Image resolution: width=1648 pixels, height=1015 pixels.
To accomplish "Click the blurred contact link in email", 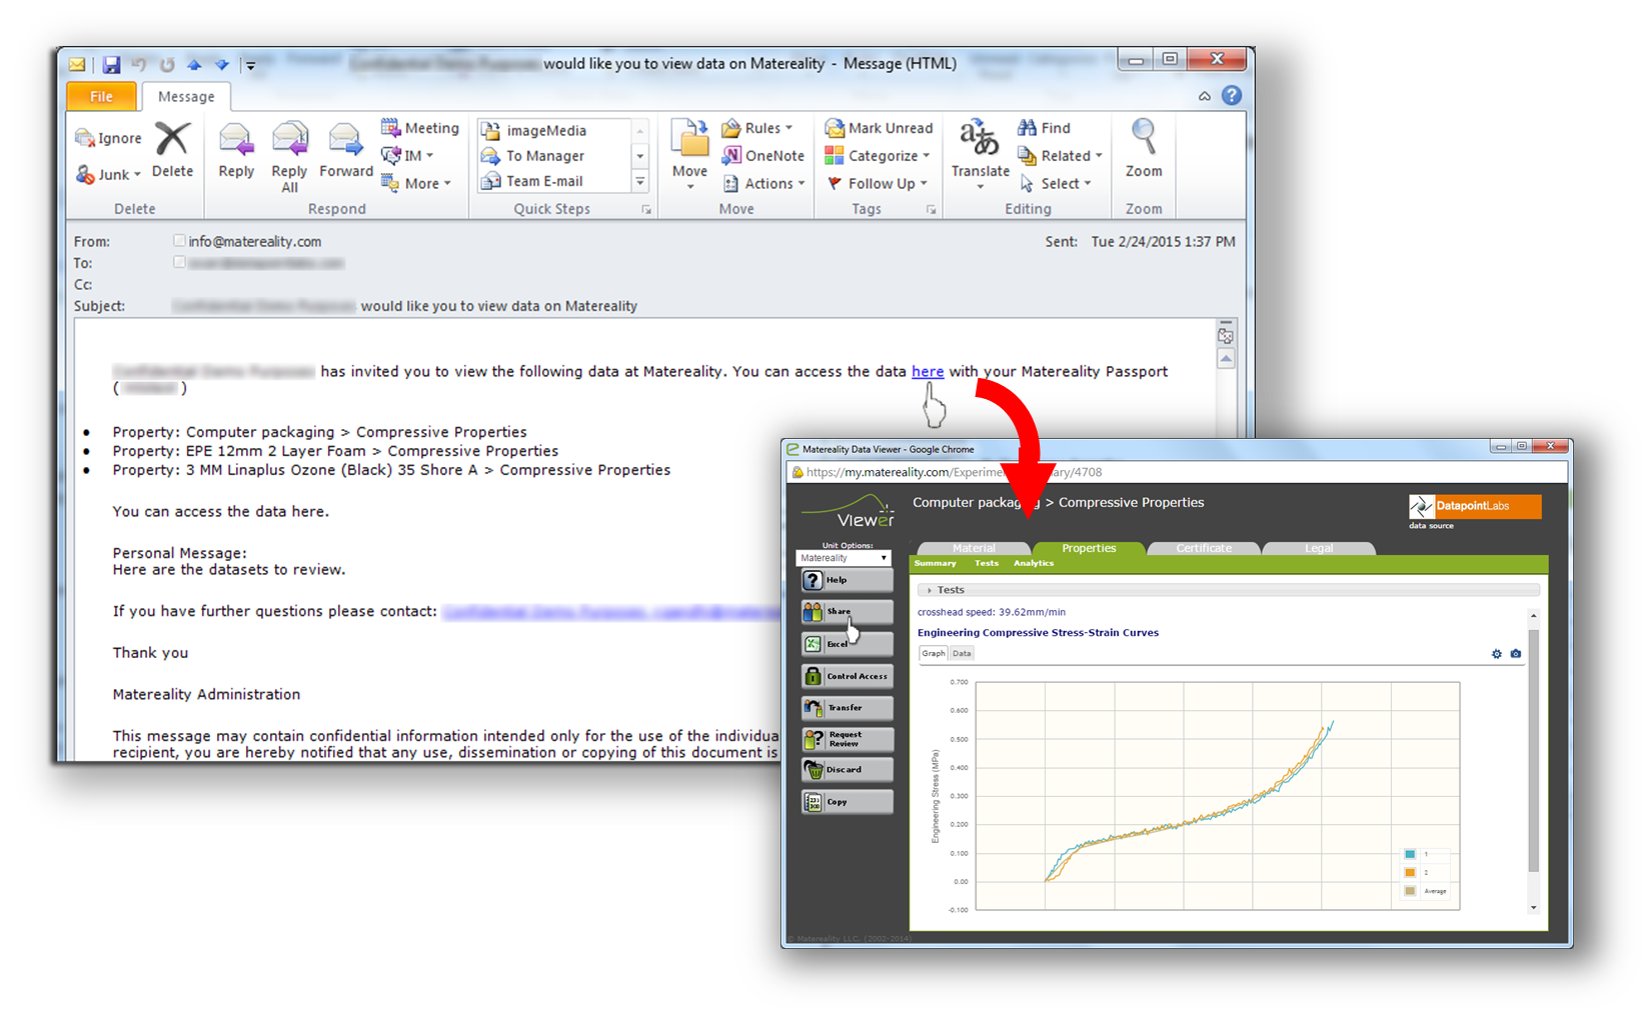I will click(x=610, y=611).
